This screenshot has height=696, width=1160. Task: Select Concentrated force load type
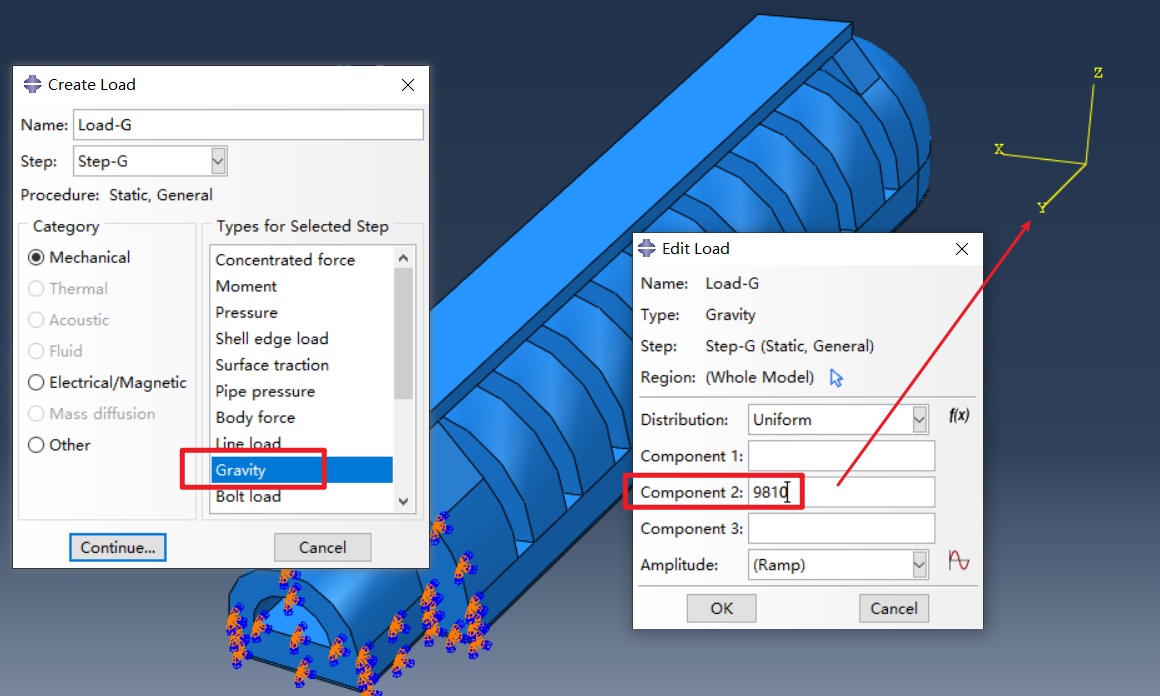pos(284,259)
